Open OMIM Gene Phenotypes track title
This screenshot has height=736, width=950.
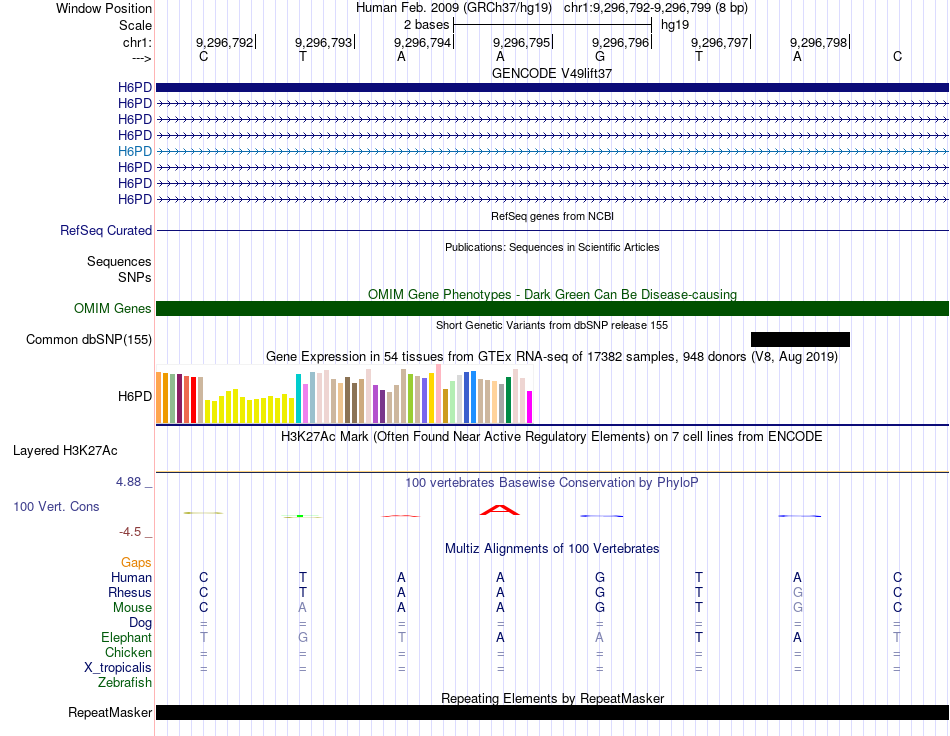click(552, 294)
